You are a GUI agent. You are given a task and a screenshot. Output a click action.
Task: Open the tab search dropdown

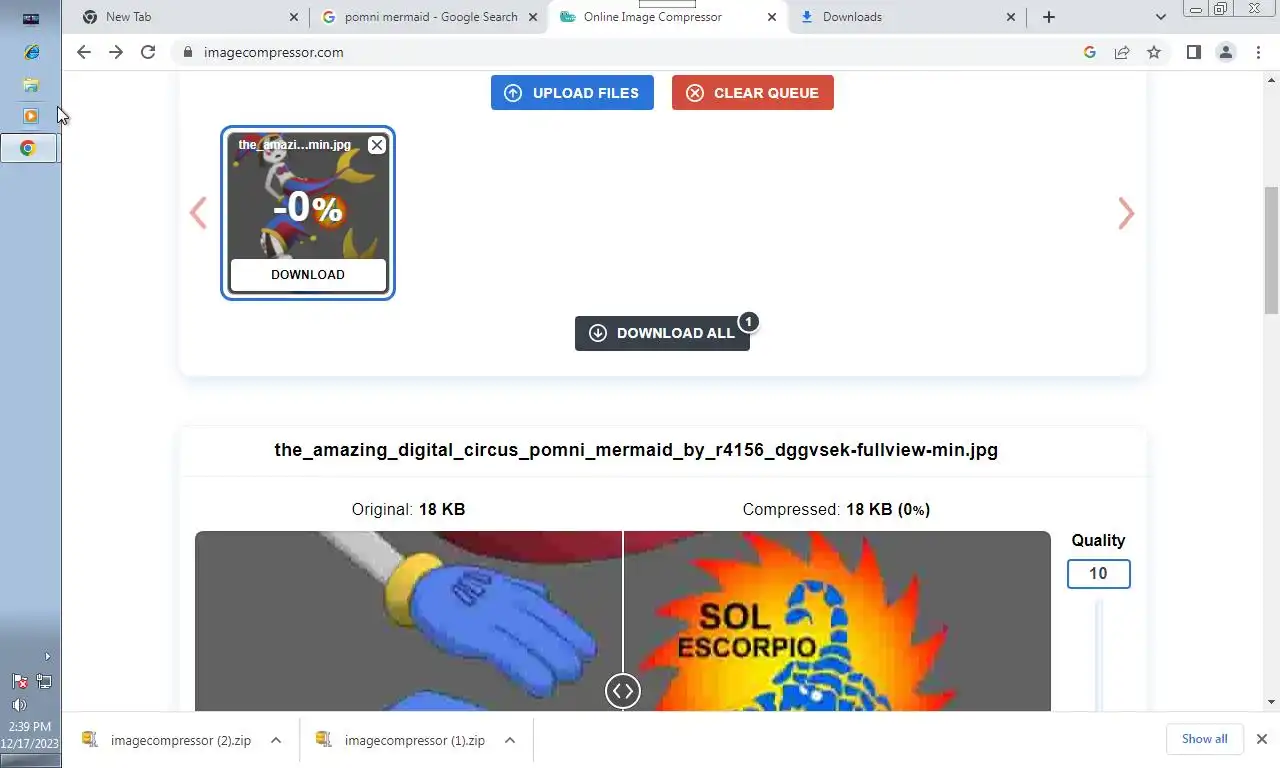(x=1160, y=17)
